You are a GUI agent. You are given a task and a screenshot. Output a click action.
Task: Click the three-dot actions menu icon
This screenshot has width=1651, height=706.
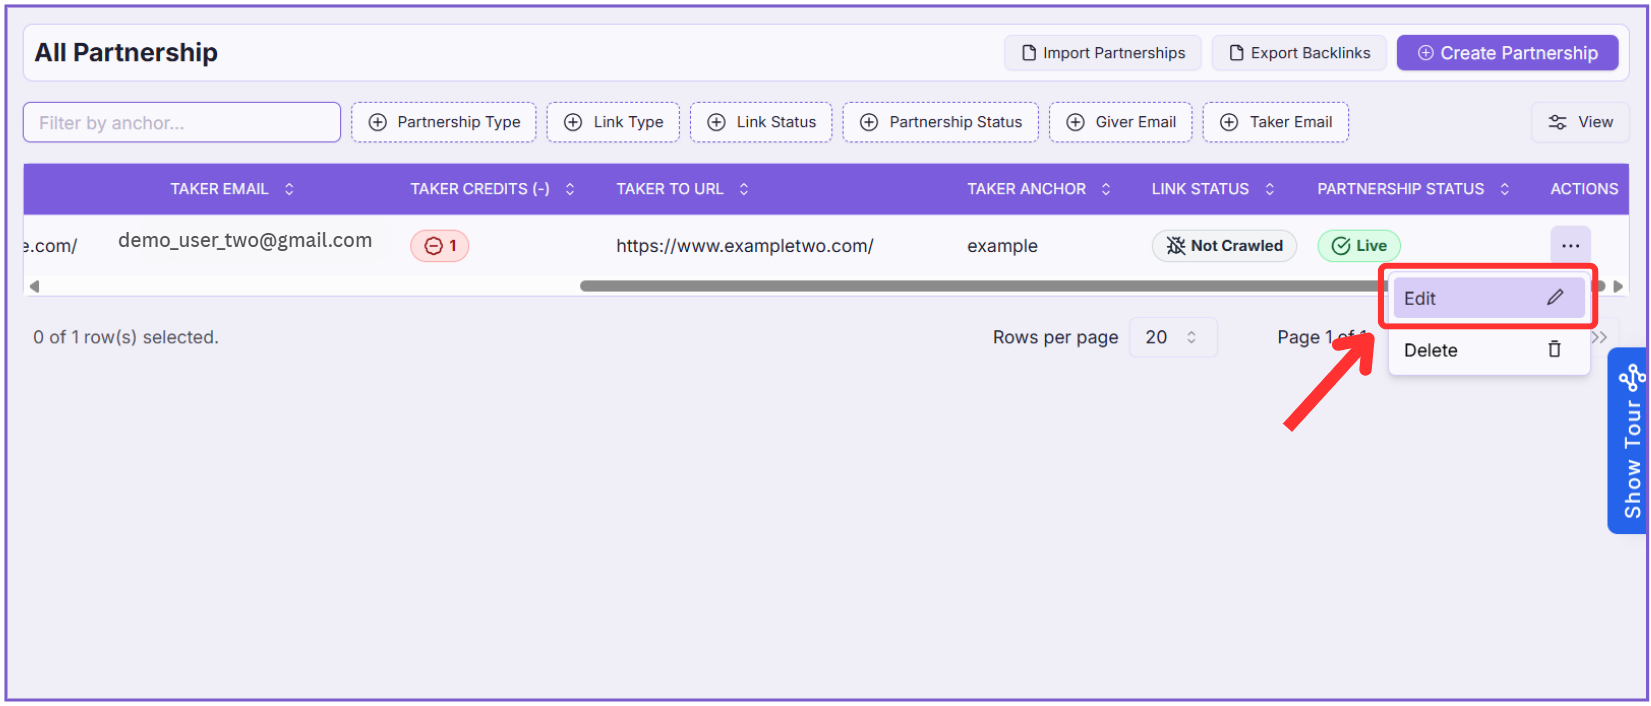[1570, 246]
